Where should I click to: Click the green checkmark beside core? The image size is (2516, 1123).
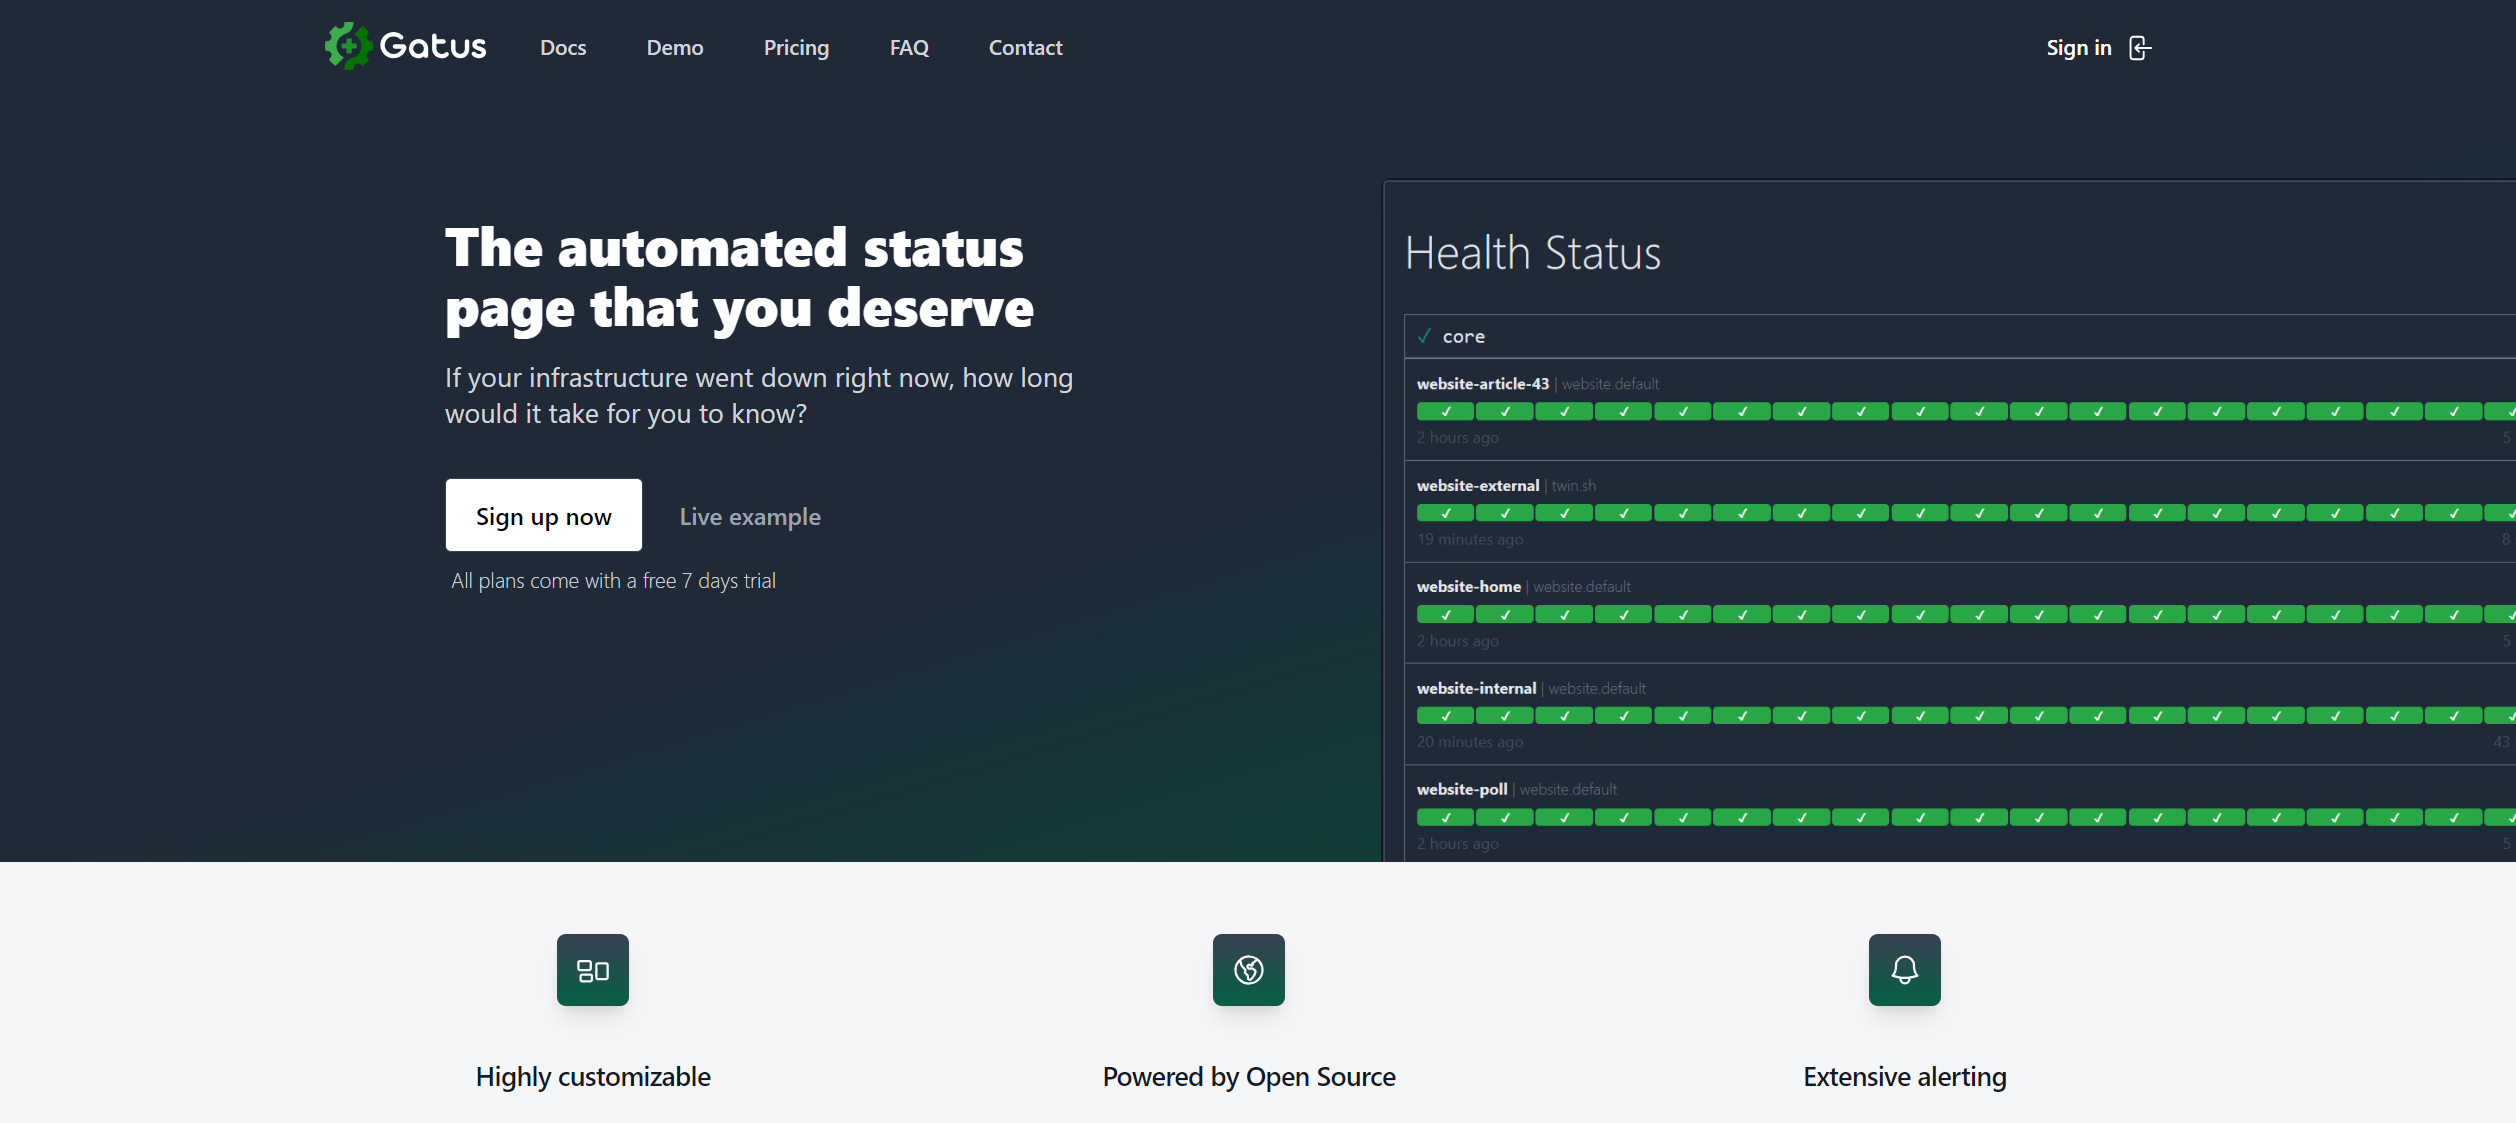[x=1424, y=337]
